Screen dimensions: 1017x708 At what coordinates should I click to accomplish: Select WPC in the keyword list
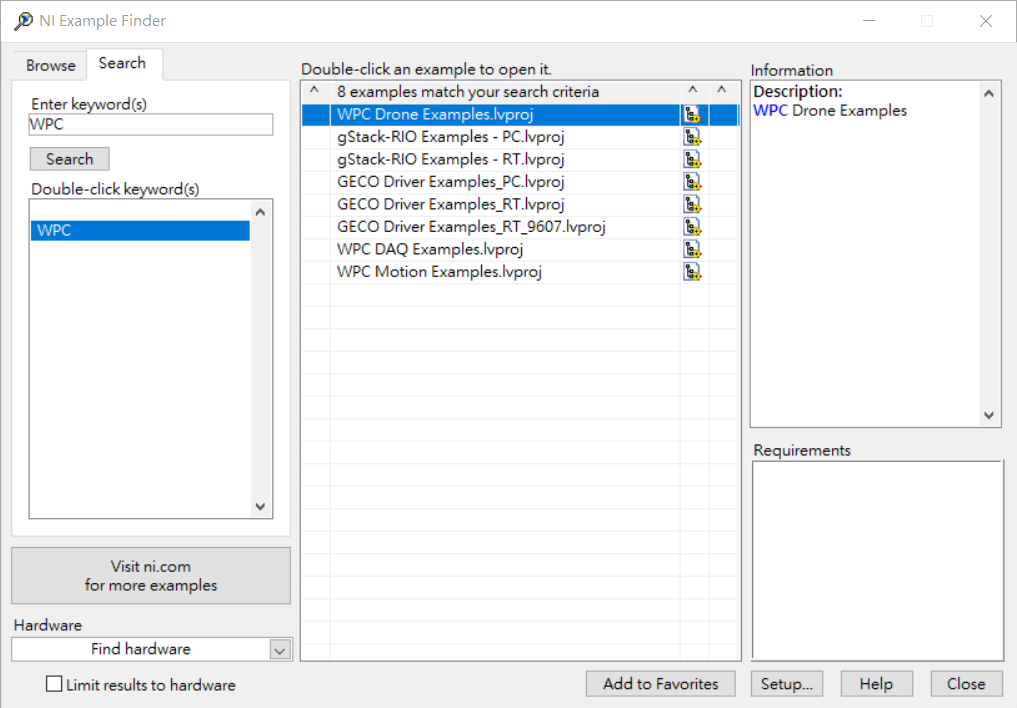[x=140, y=231]
